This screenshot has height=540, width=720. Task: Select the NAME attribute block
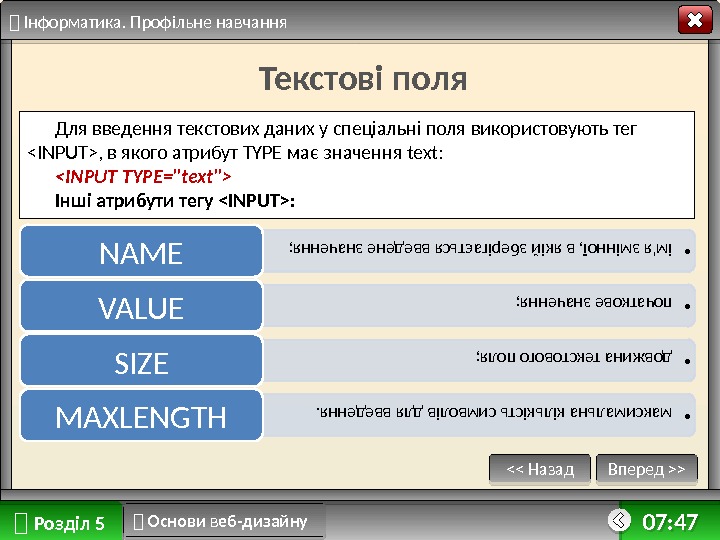[x=141, y=251]
